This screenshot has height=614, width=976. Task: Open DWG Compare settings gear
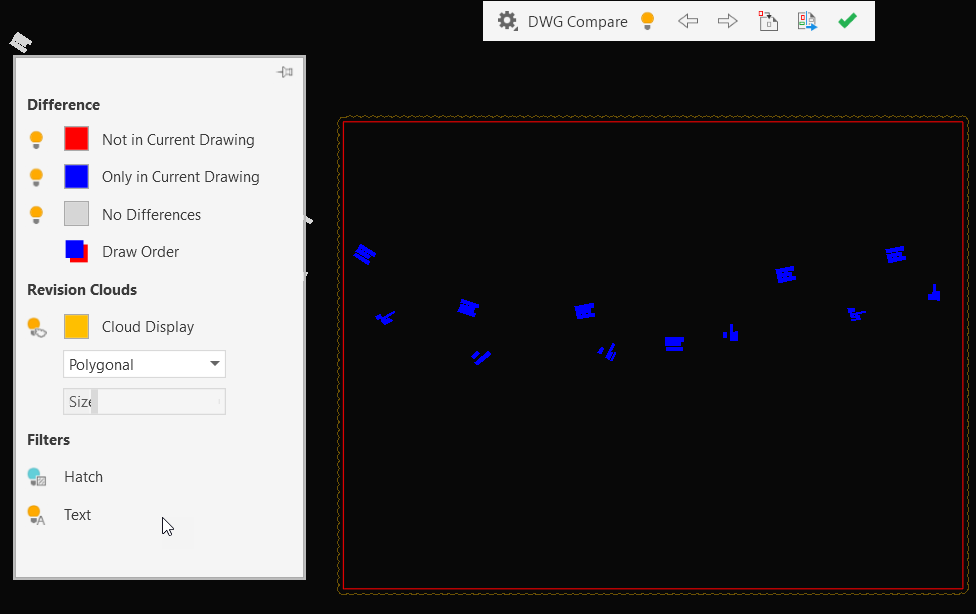(x=507, y=21)
